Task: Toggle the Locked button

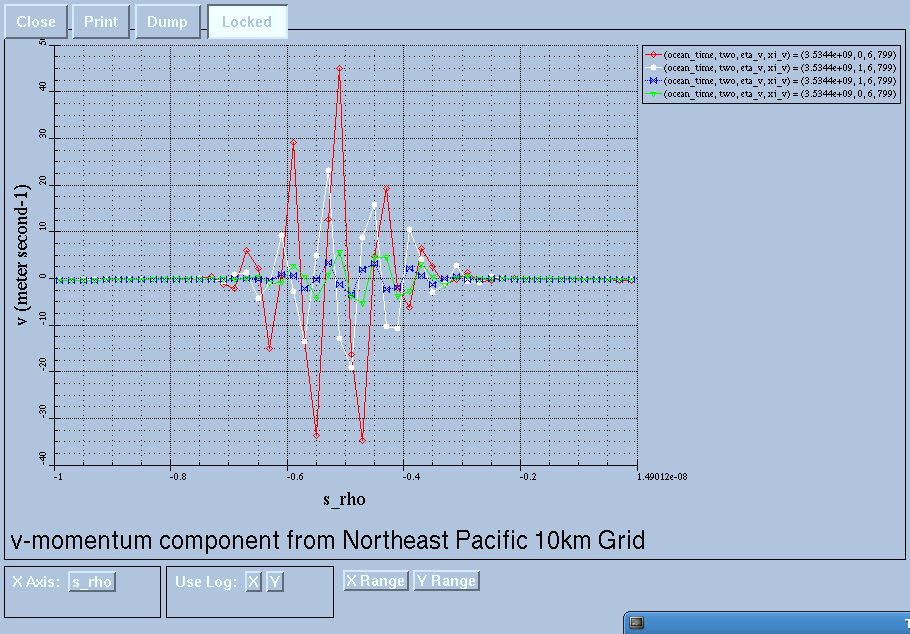Action: (247, 21)
